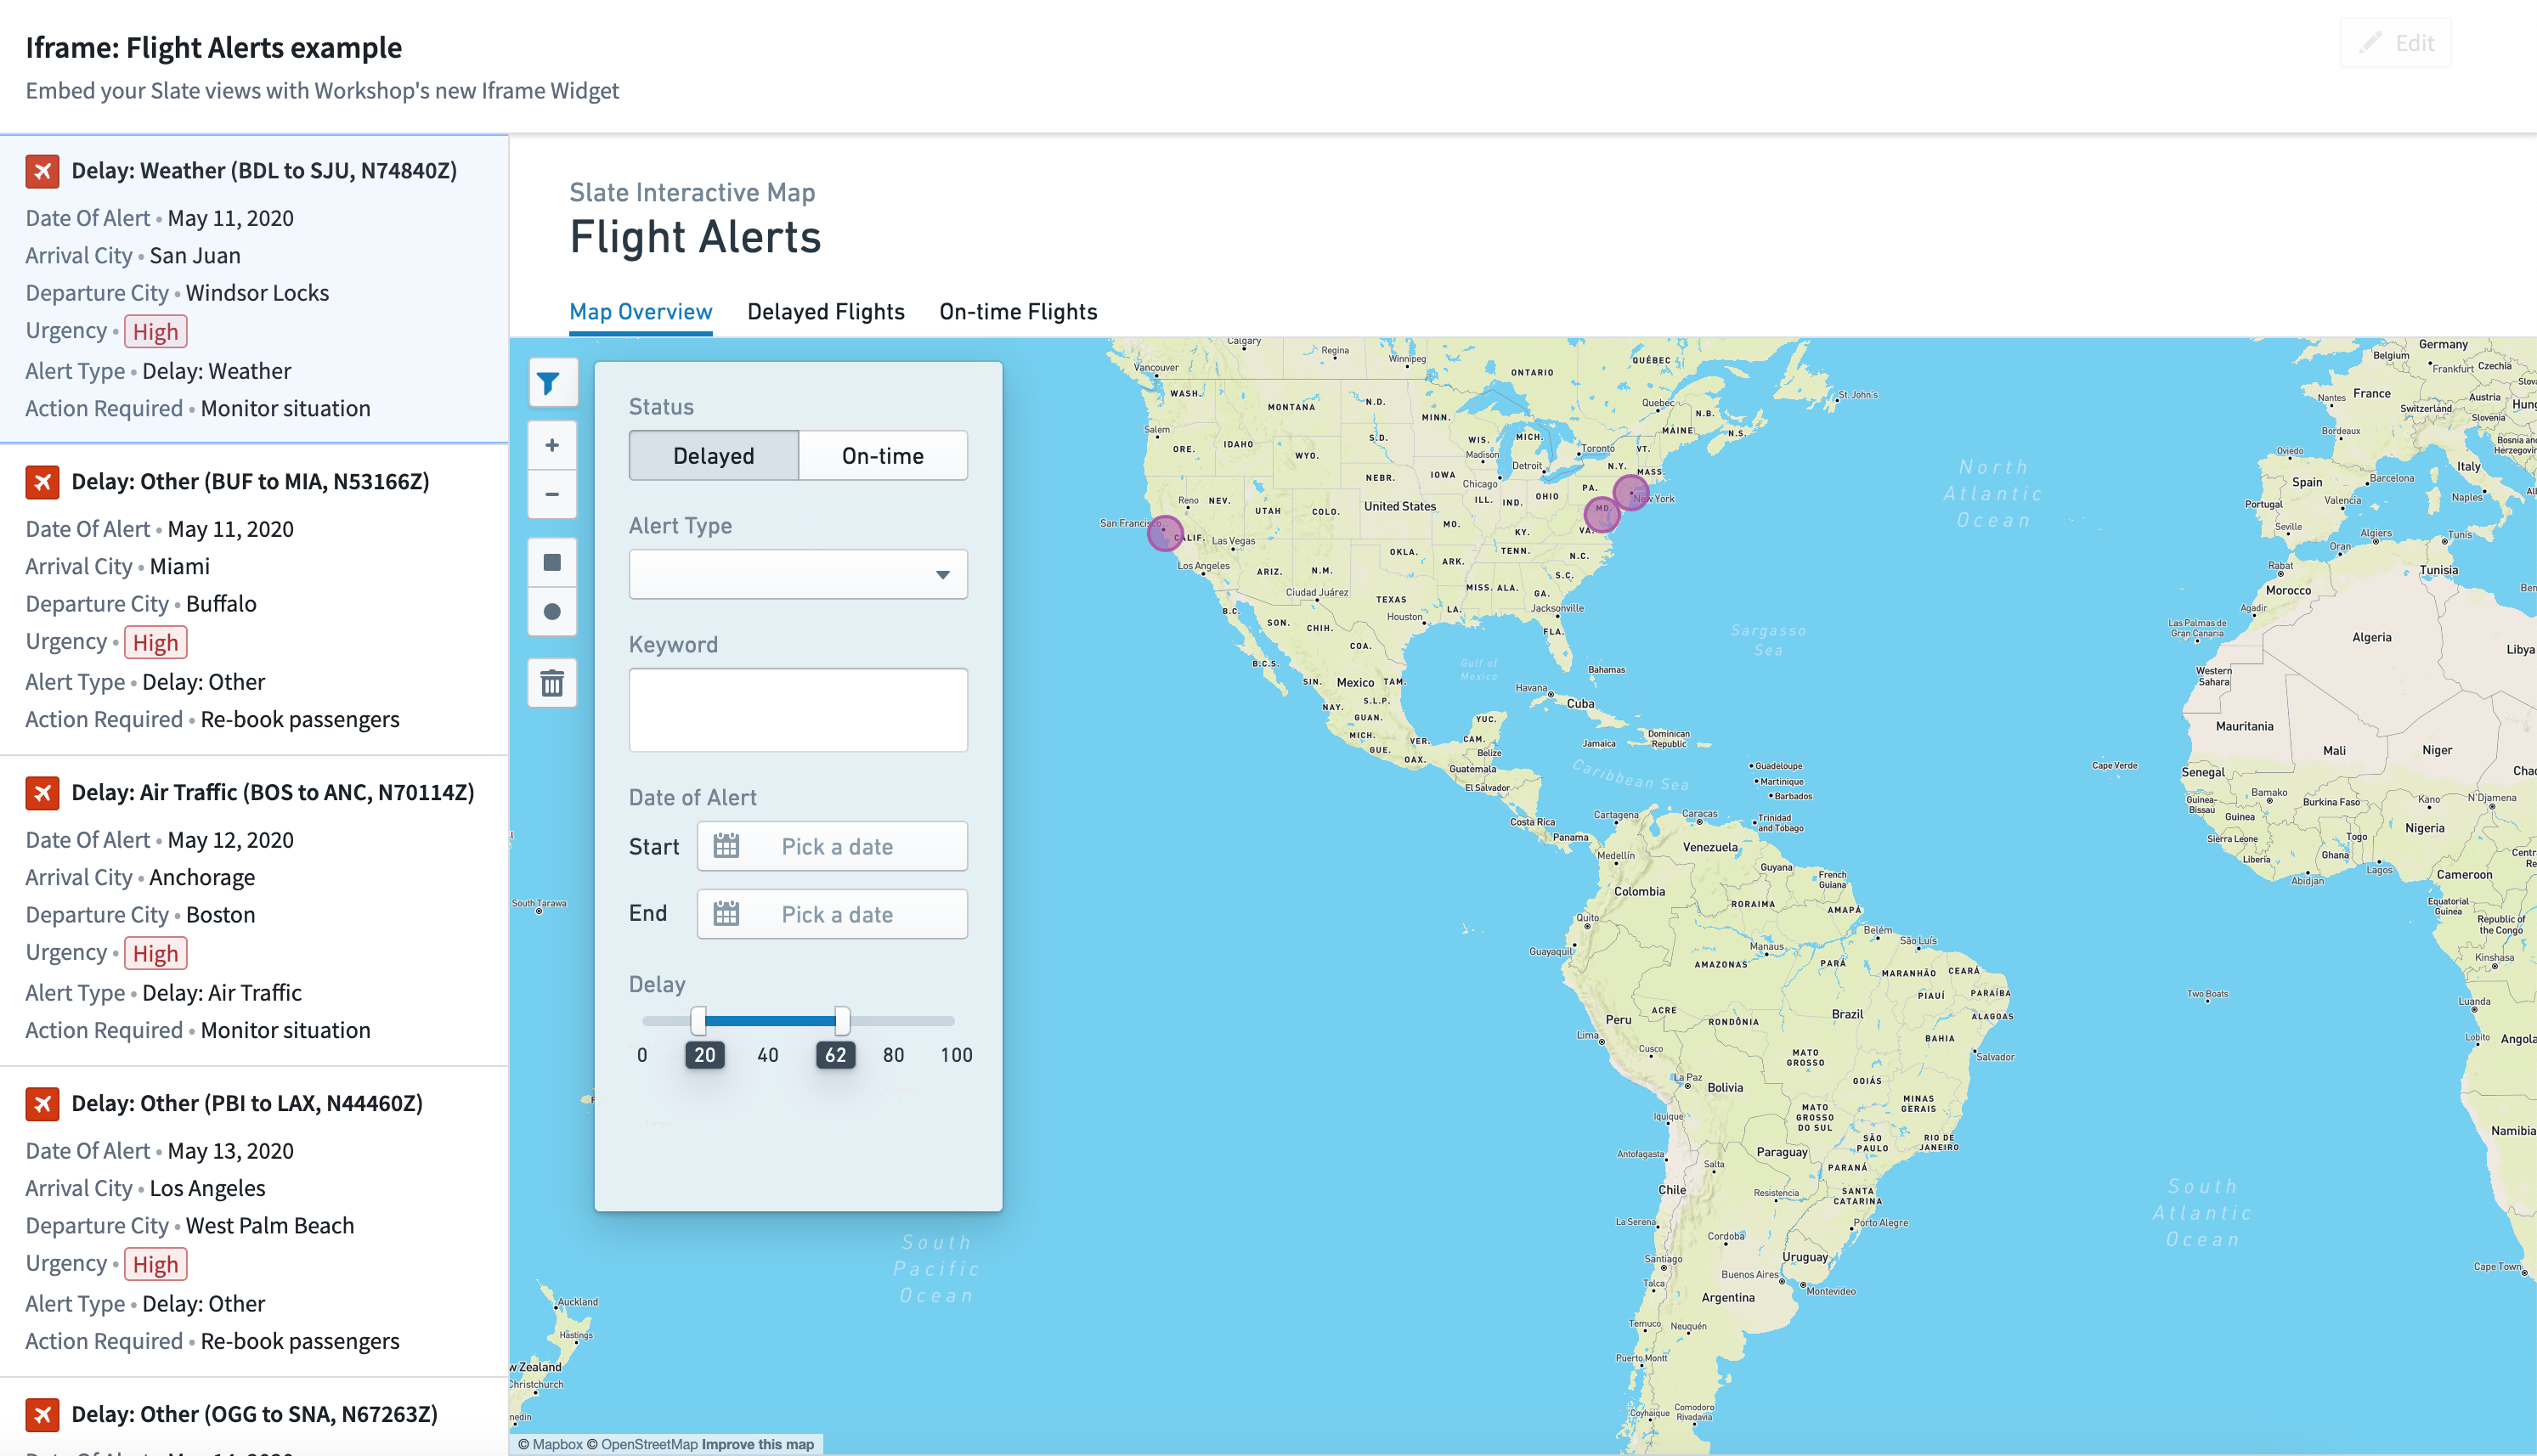Switch to the On-time Flights tab
This screenshot has width=2537, height=1456.
(1020, 310)
